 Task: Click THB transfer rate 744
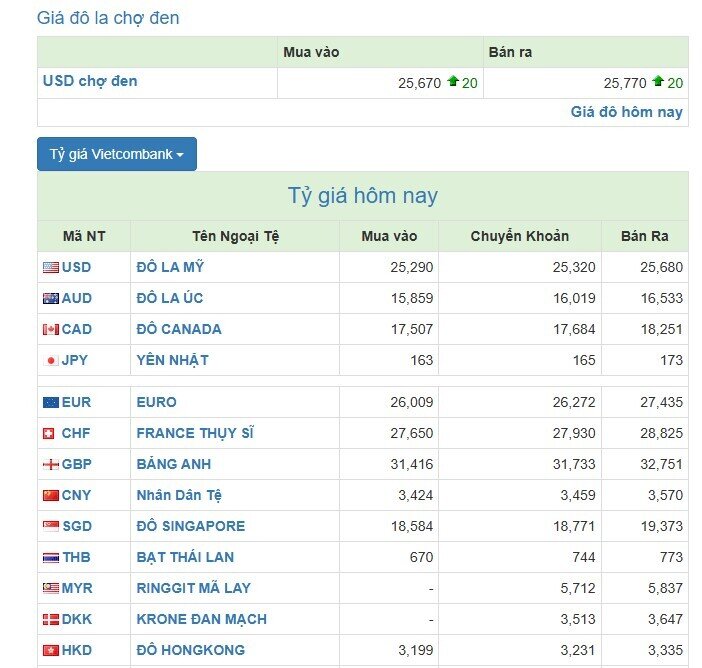click(x=584, y=557)
